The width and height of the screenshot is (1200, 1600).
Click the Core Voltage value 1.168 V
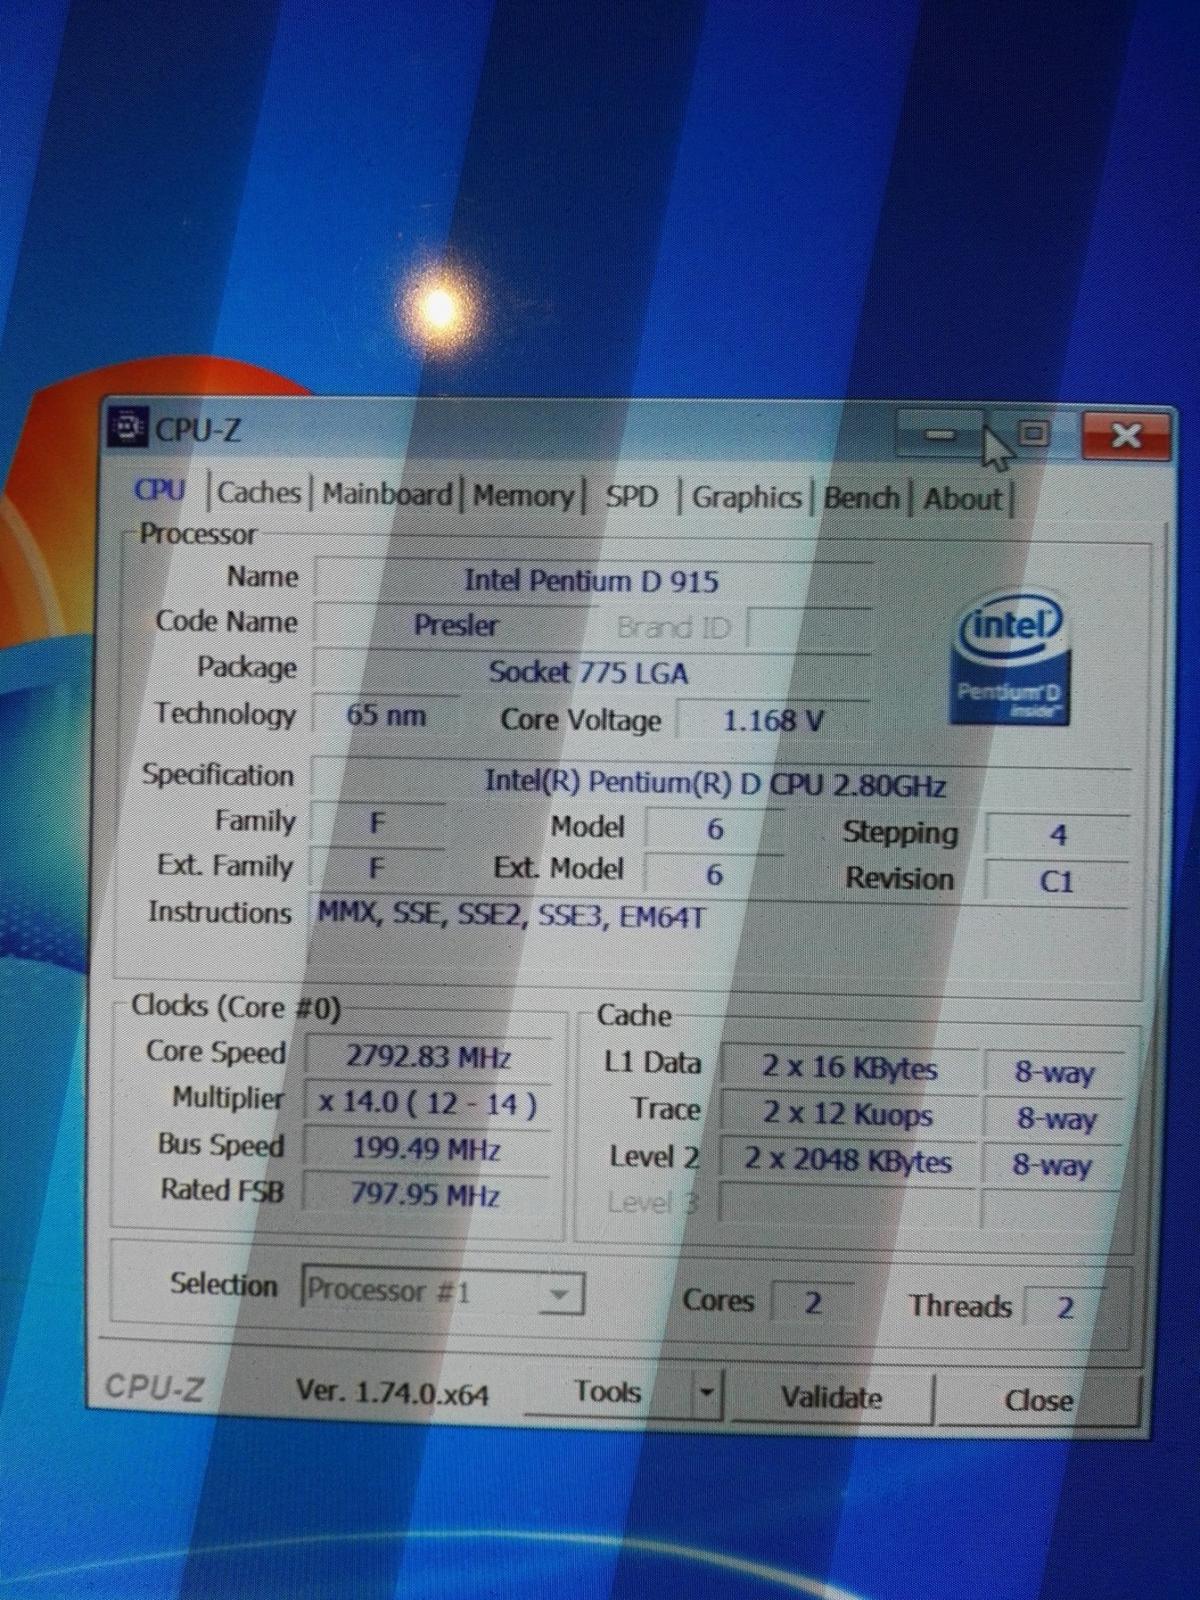(773, 720)
